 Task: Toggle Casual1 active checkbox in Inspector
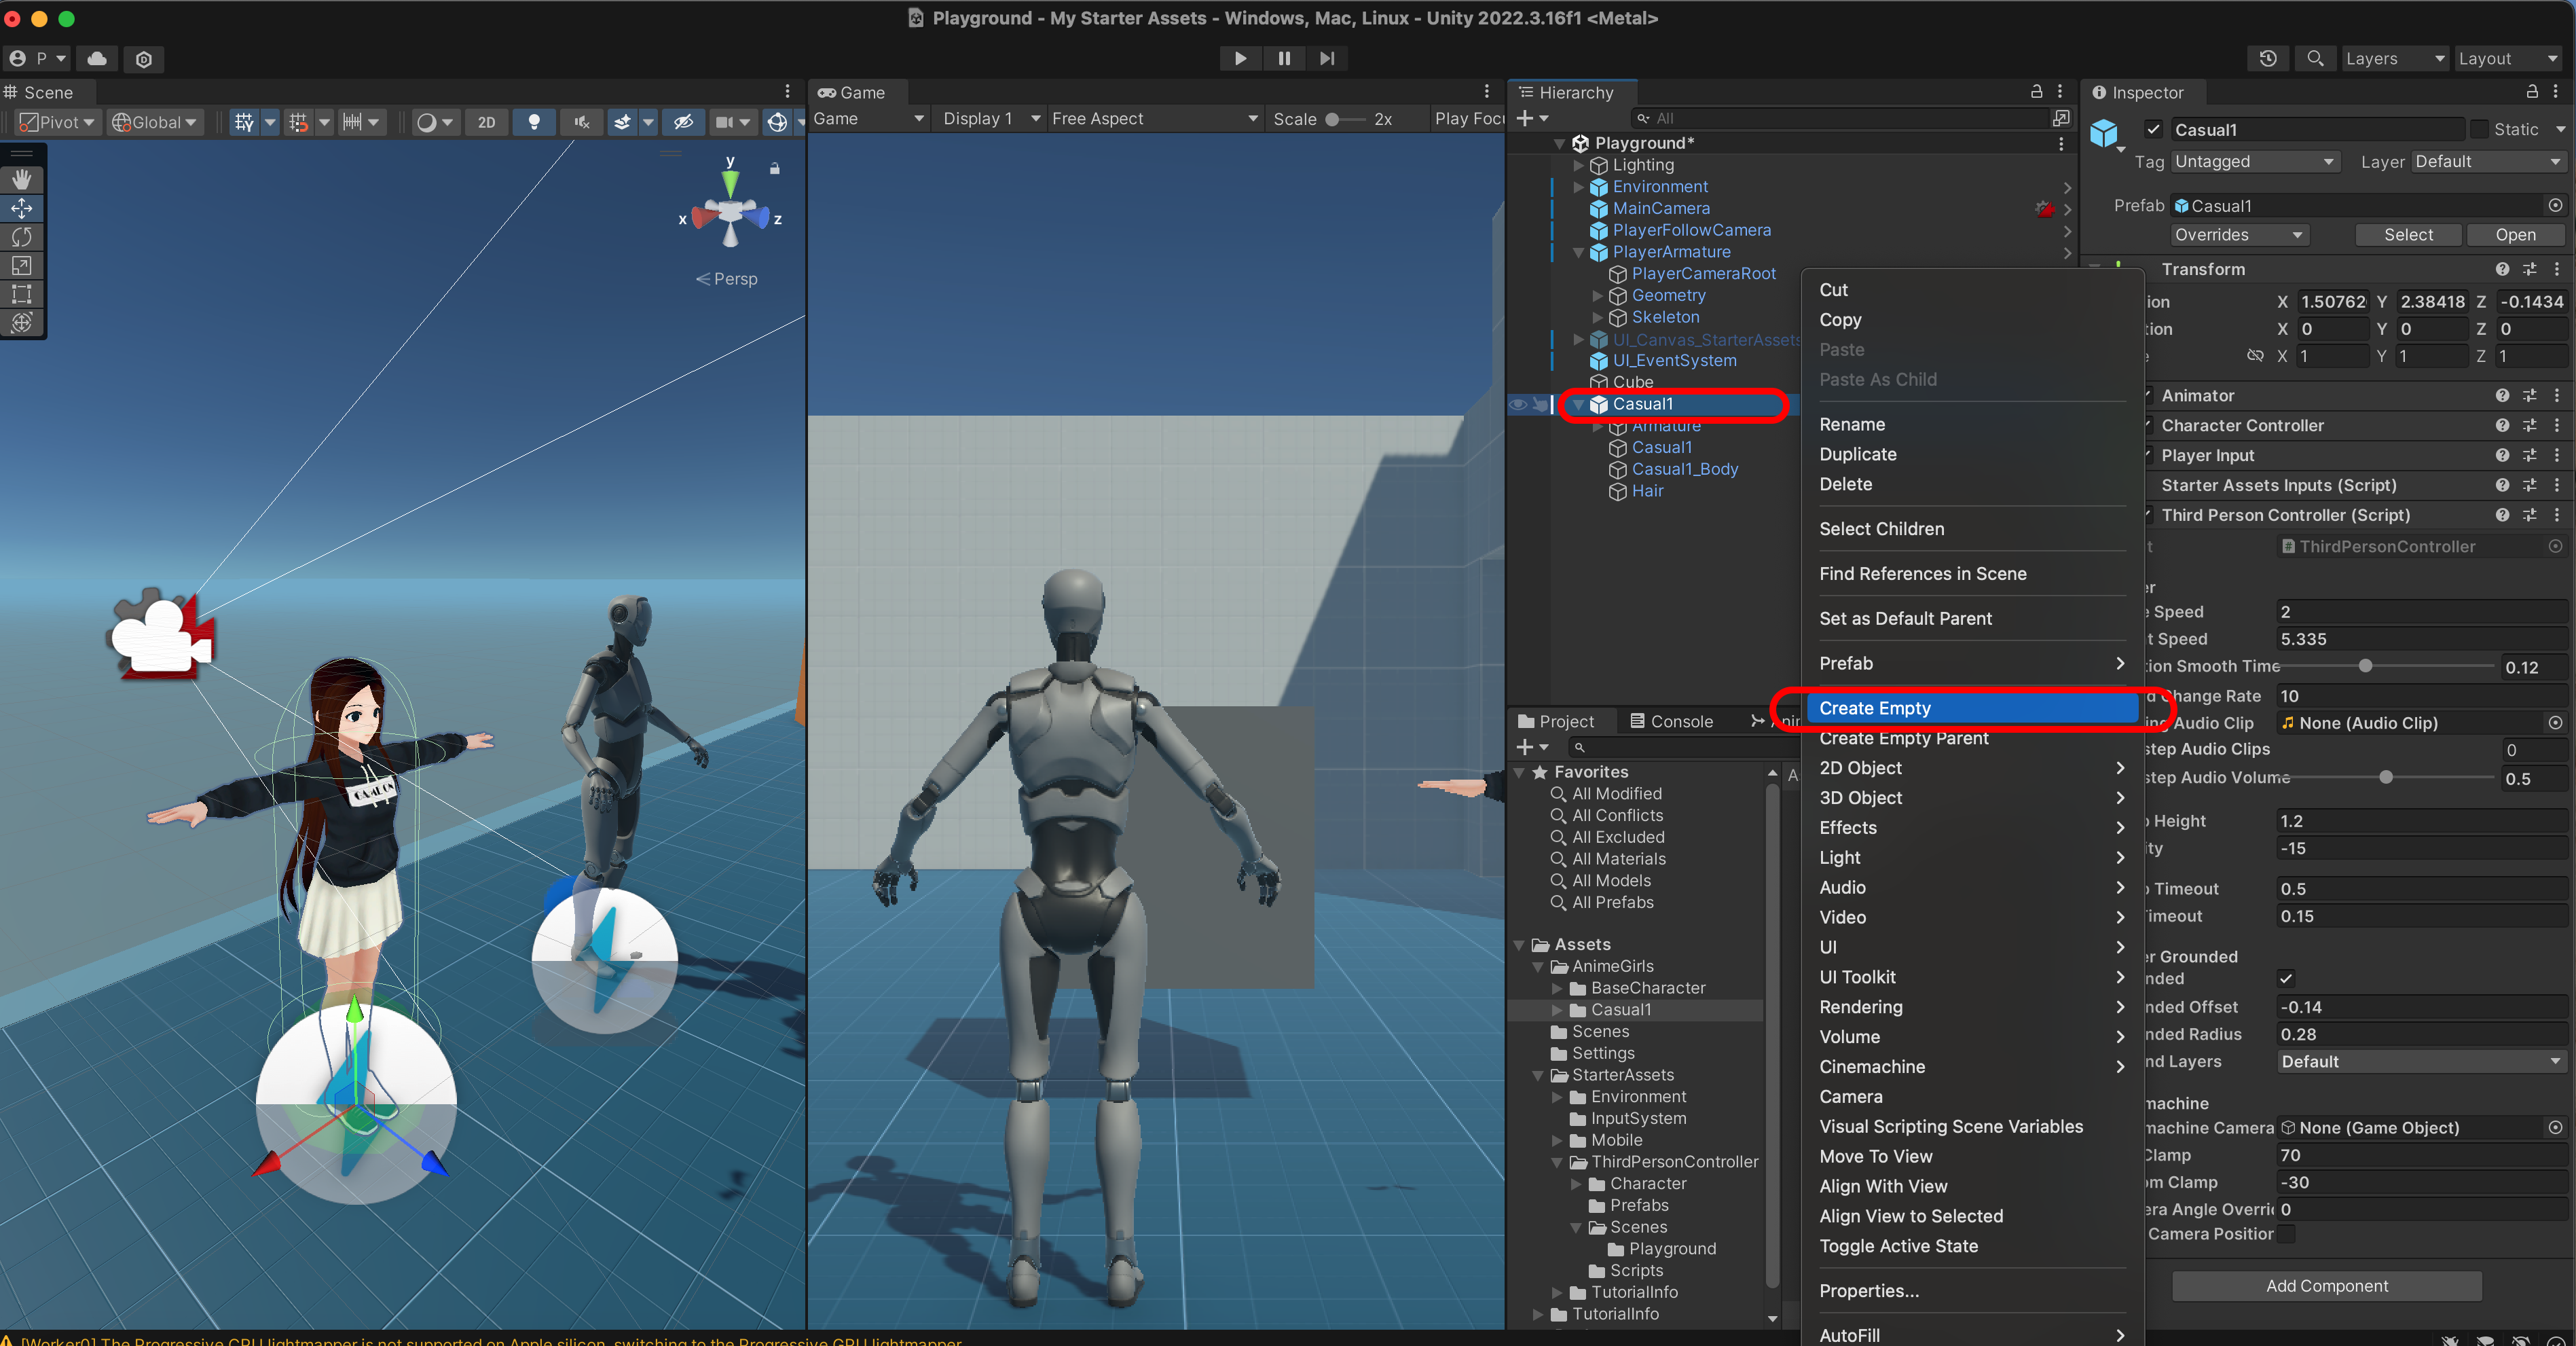click(2153, 129)
